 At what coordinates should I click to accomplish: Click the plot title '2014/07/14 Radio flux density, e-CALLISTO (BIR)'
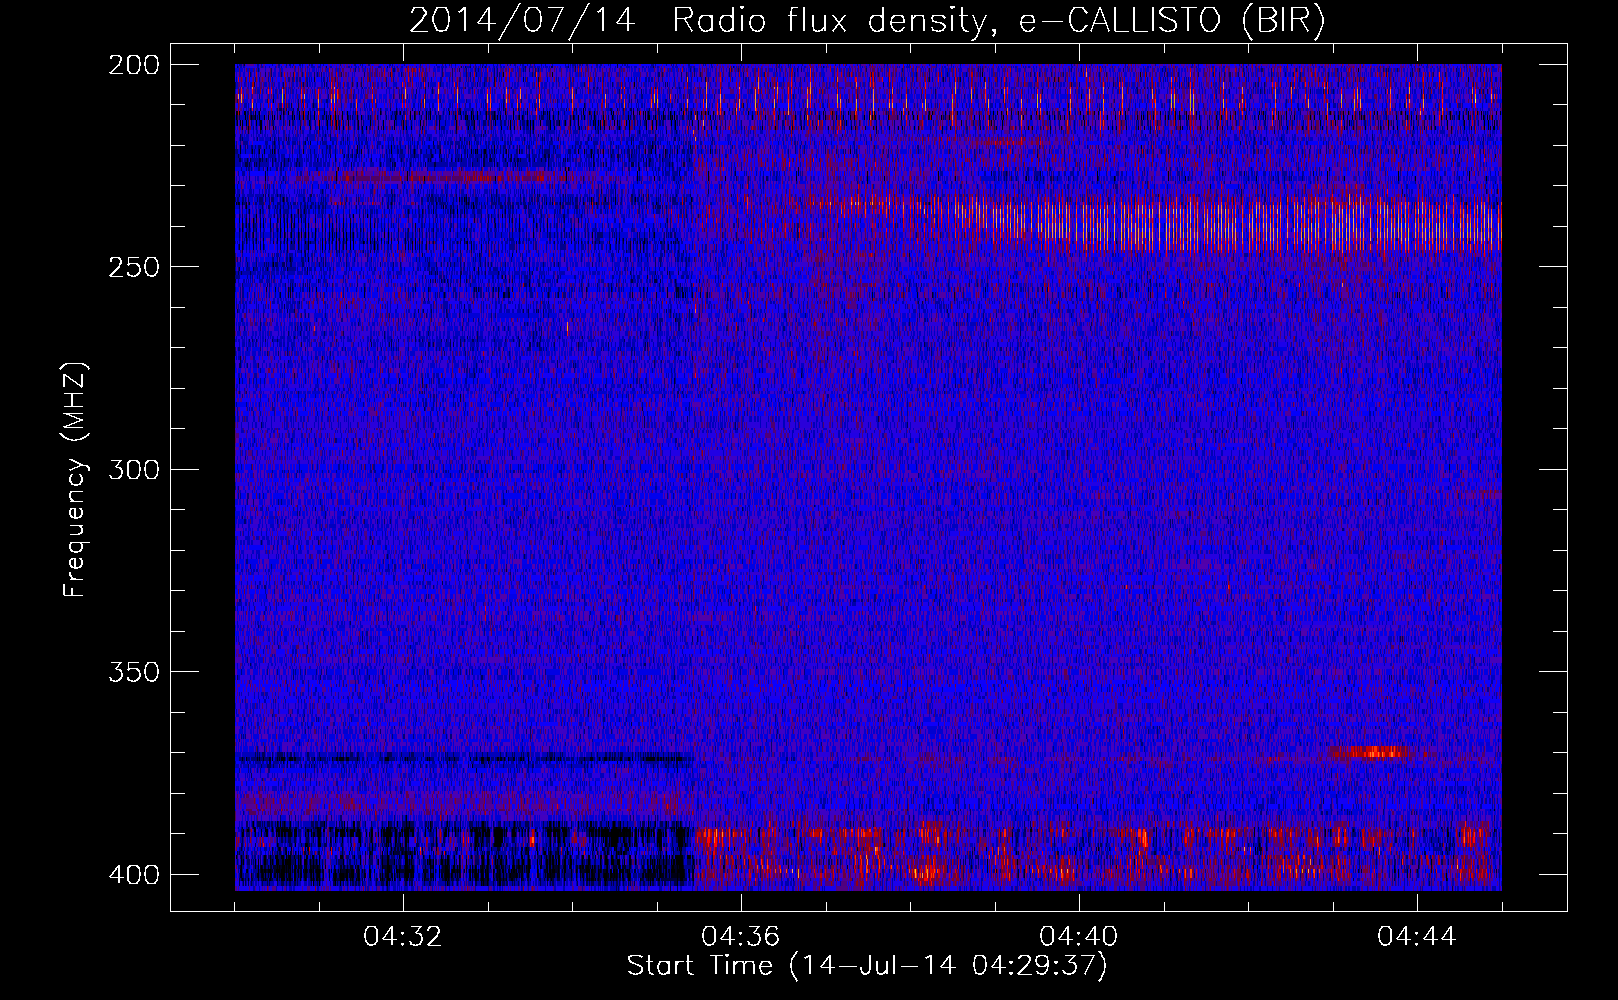(x=867, y=21)
